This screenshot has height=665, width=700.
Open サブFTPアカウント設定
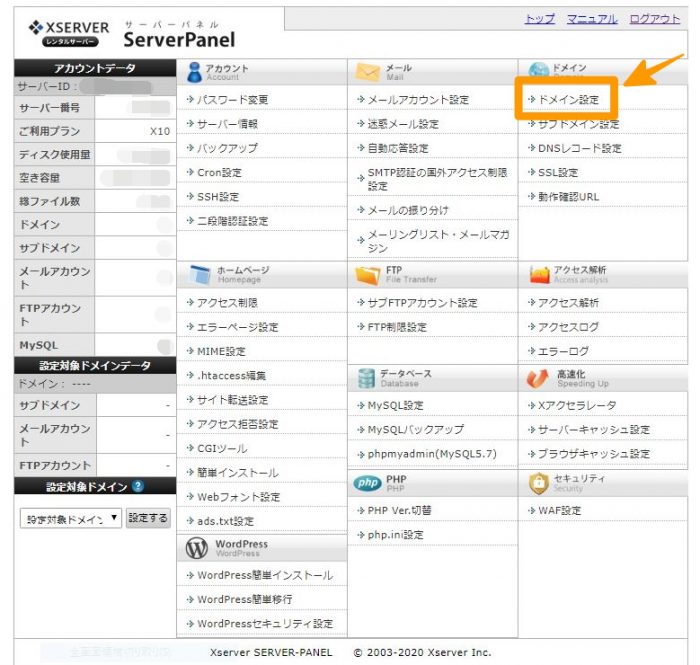tap(422, 303)
